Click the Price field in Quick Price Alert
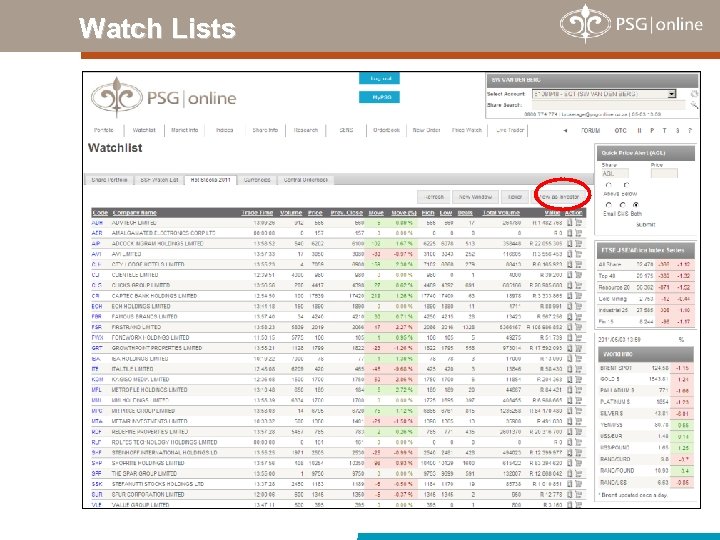Viewport: 720px width, 540px height. pyautogui.click(x=664, y=174)
